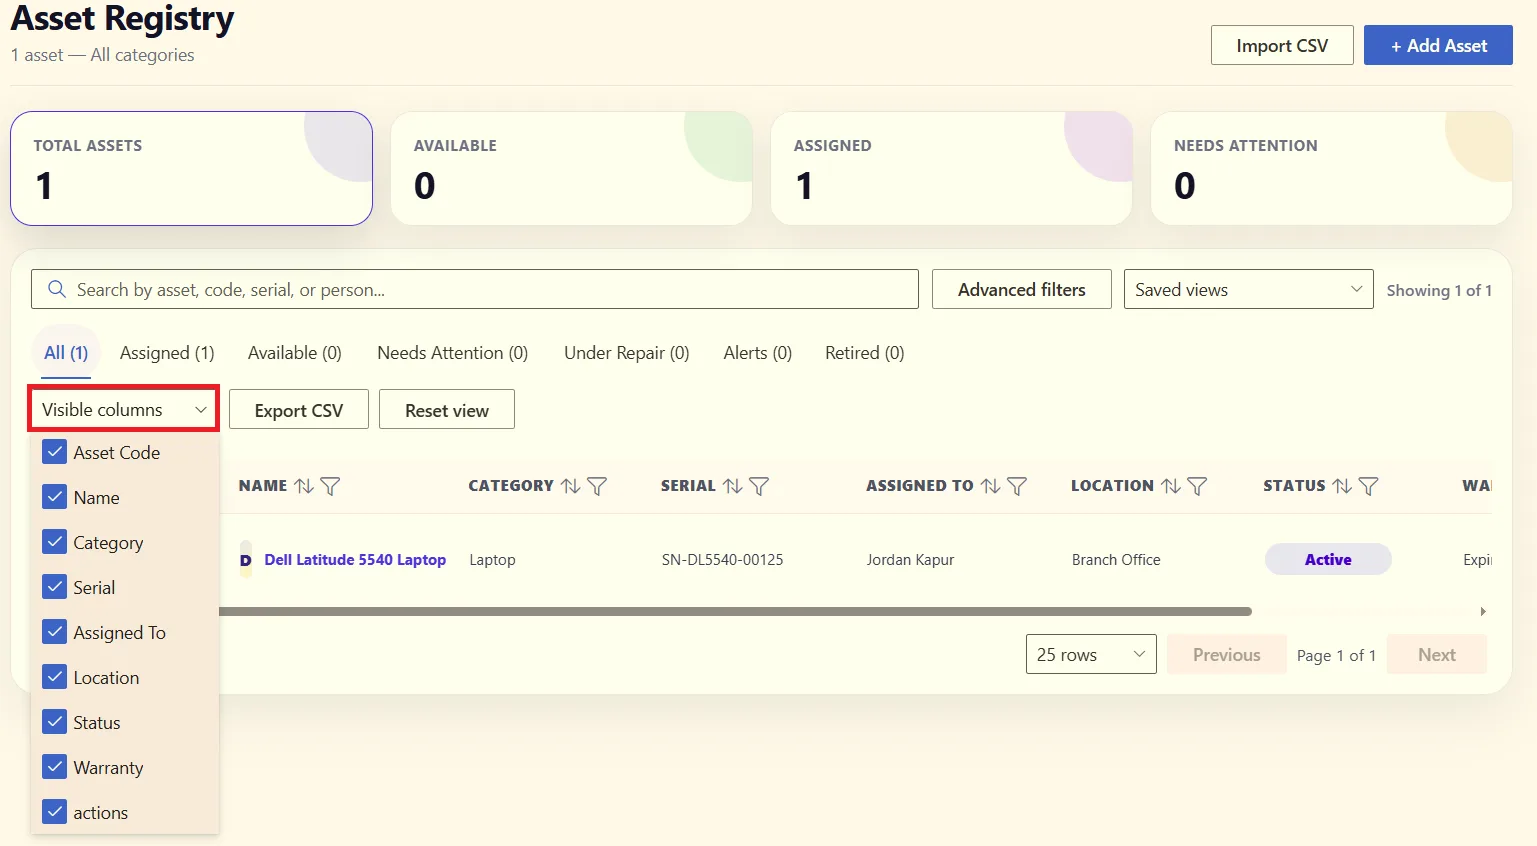Open the Dell Latitude 5540 Laptop link
This screenshot has height=846, width=1537.
355,560
